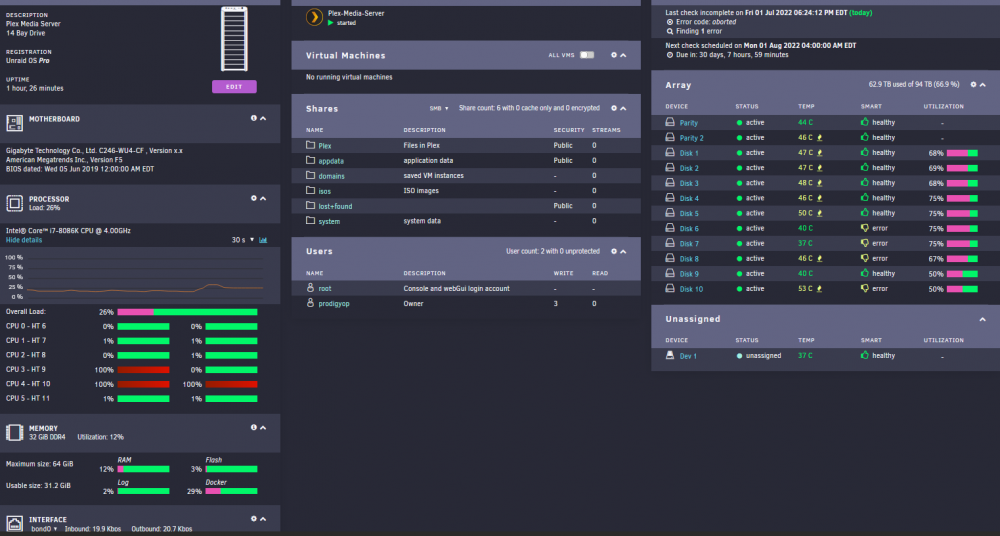Collapse the Processor section

[x=263, y=198]
